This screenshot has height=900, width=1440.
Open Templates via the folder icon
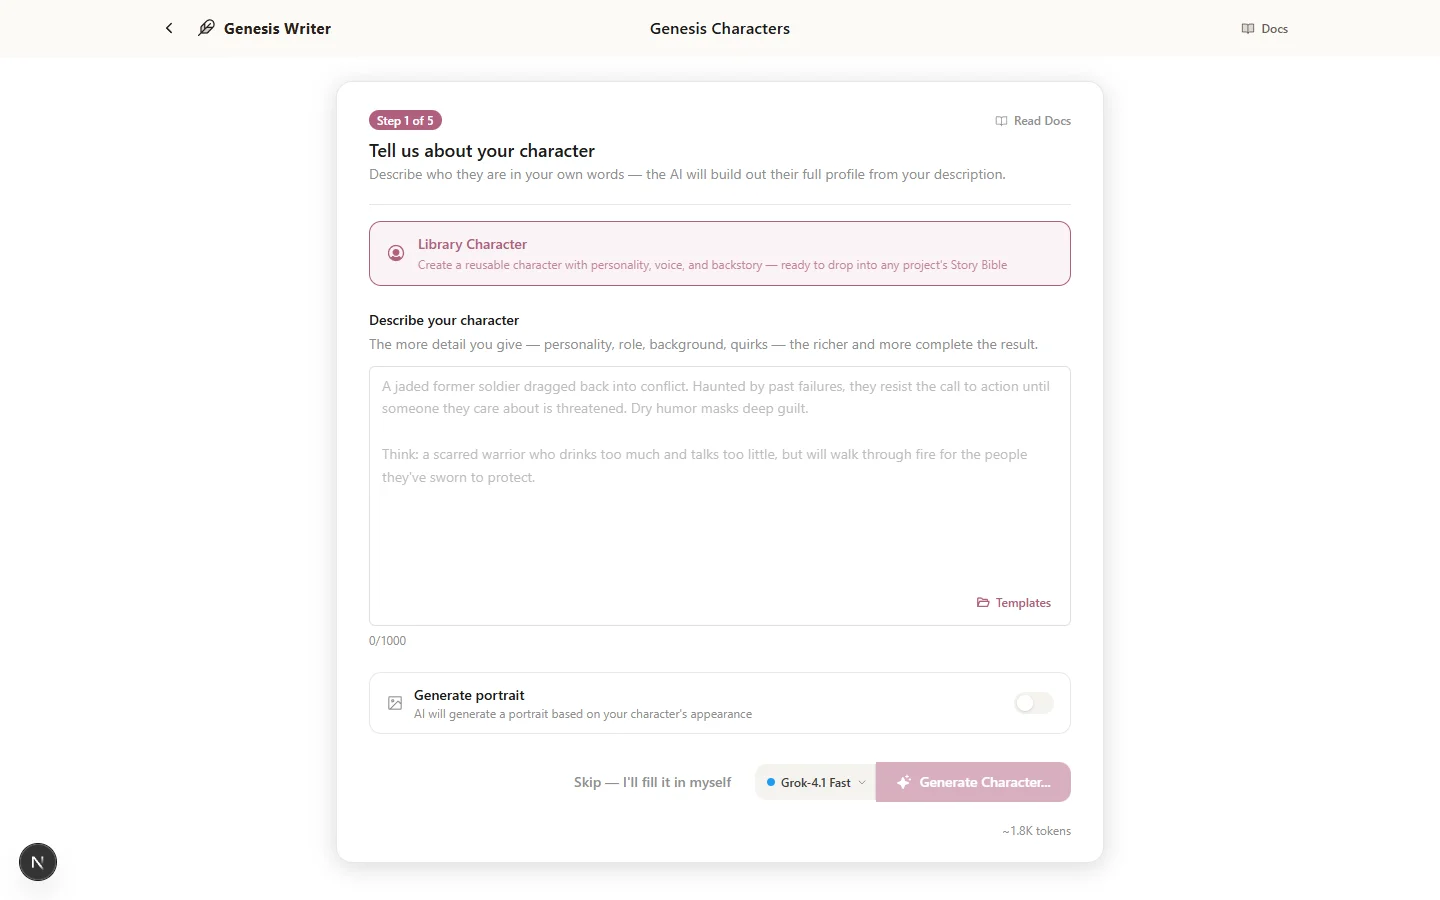pyautogui.click(x=983, y=602)
